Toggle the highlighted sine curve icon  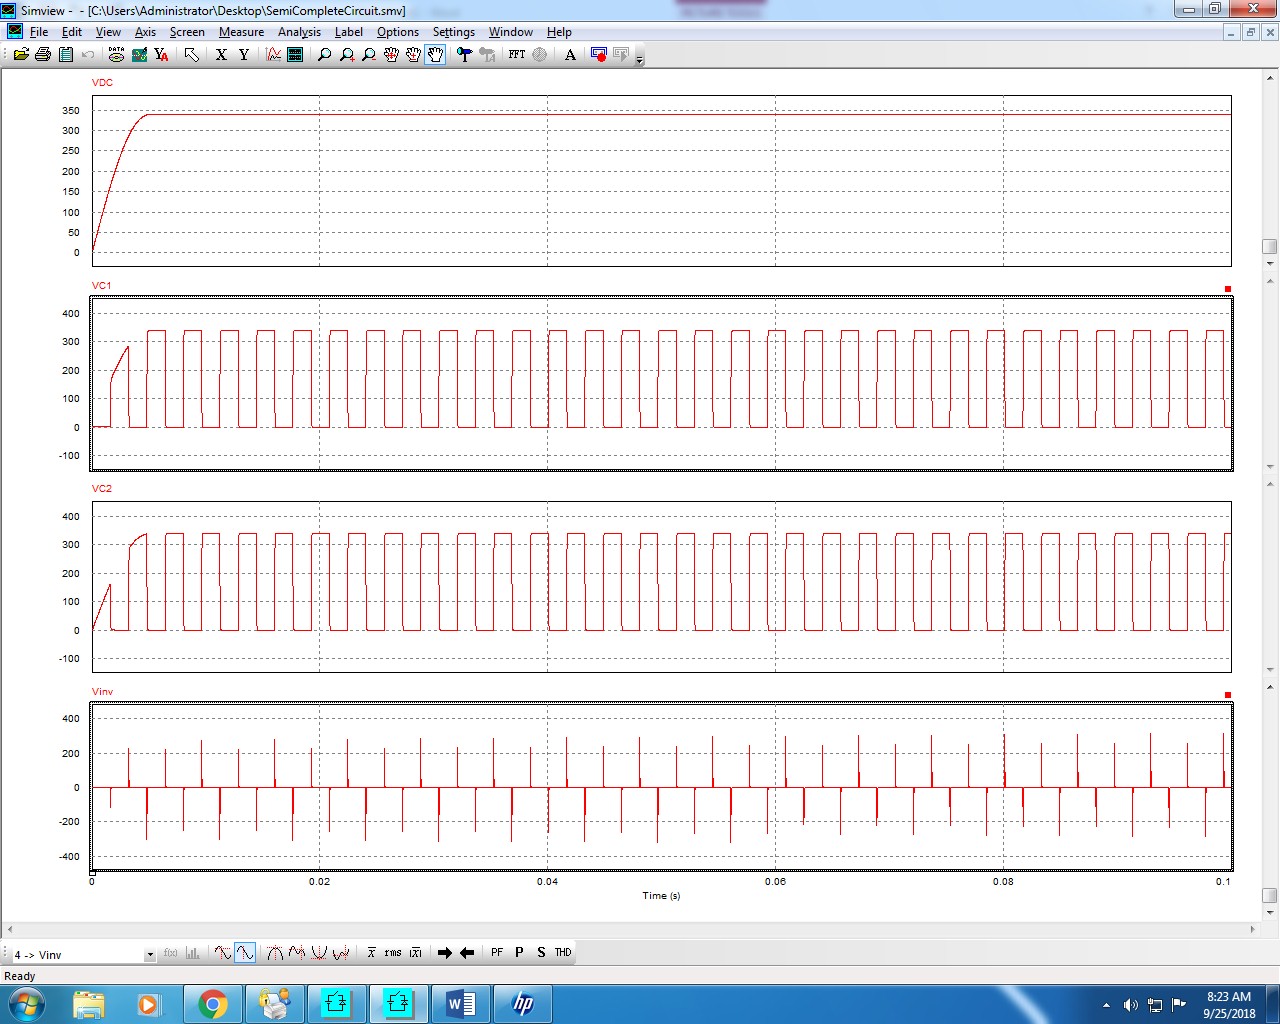click(x=245, y=953)
